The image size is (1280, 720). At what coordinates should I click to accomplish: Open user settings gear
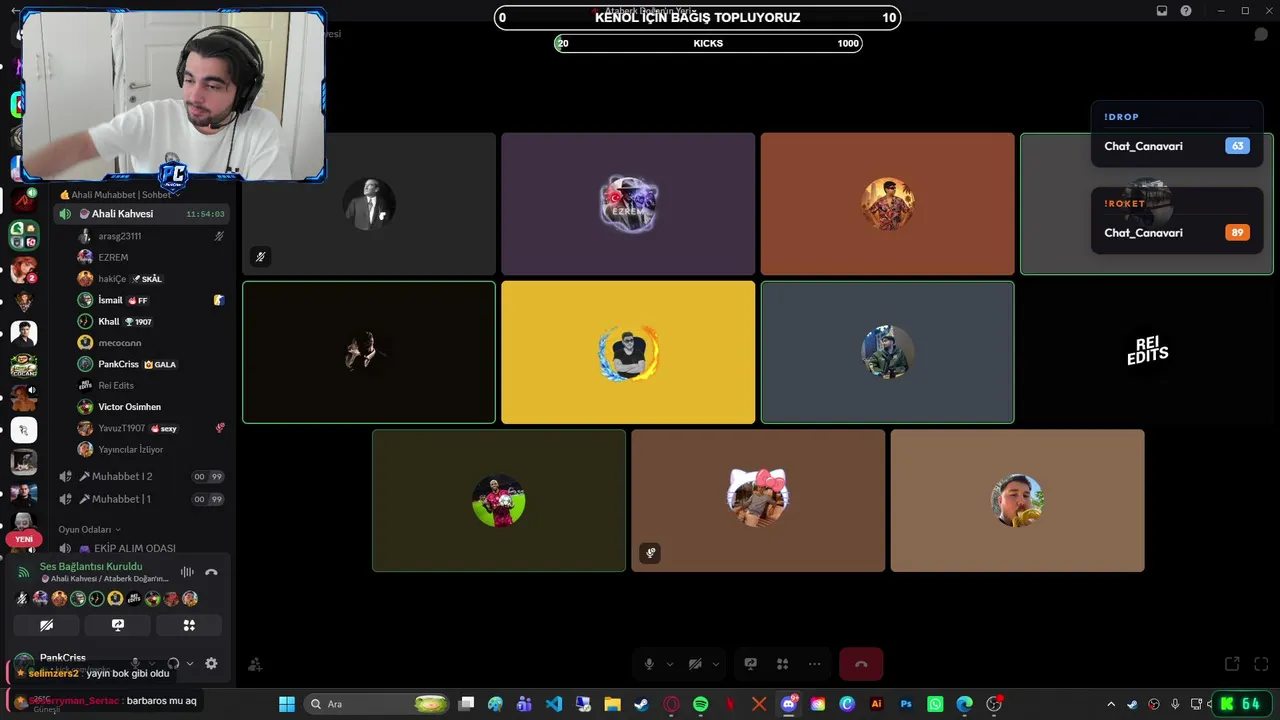click(211, 663)
